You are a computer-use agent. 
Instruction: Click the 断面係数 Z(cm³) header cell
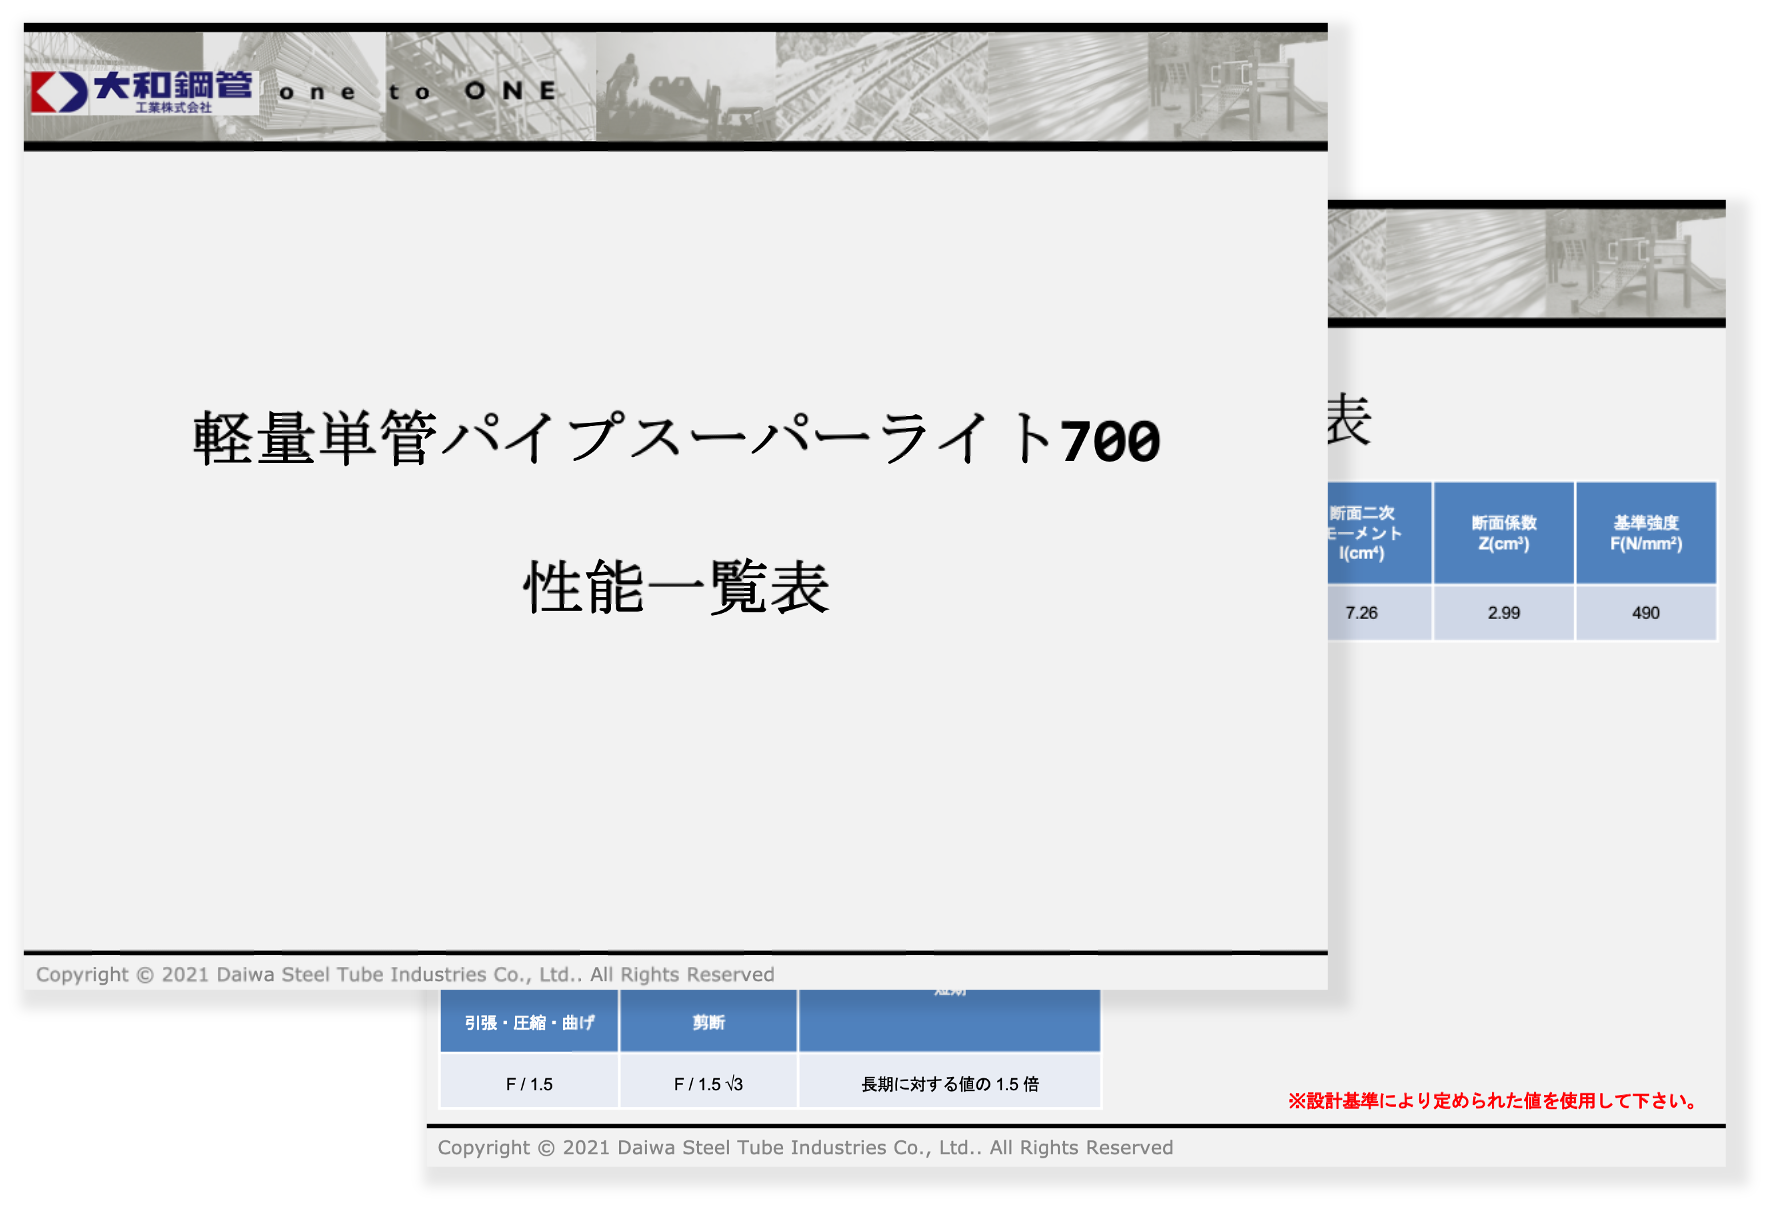pyautogui.click(x=1503, y=533)
